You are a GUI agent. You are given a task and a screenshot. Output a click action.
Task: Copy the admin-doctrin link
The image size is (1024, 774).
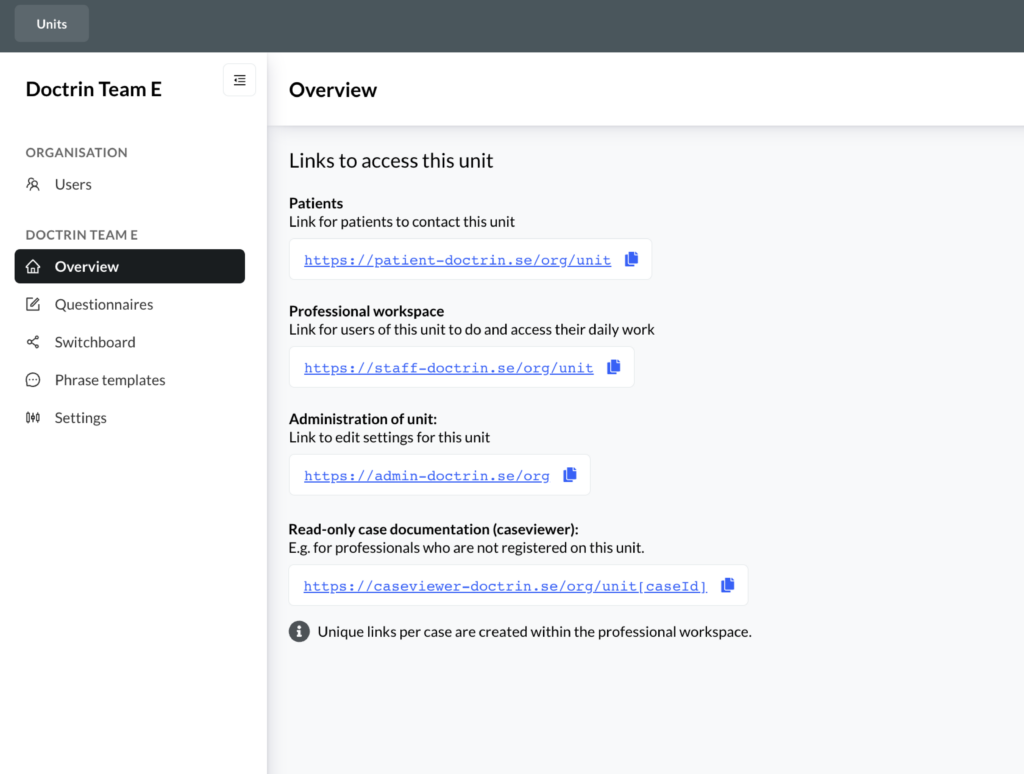pos(569,475)
